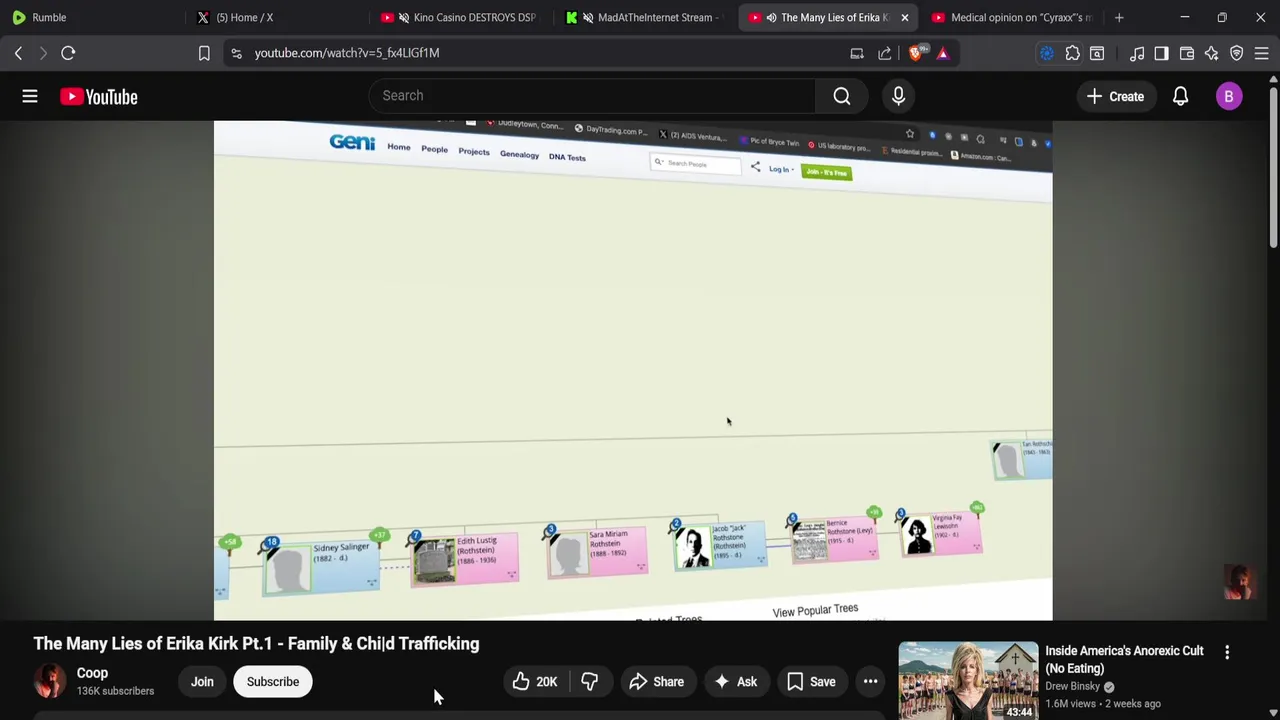Screen dimensions: 1280x720
Task: Open Coop channel avatar
Action: click(49, 681)
